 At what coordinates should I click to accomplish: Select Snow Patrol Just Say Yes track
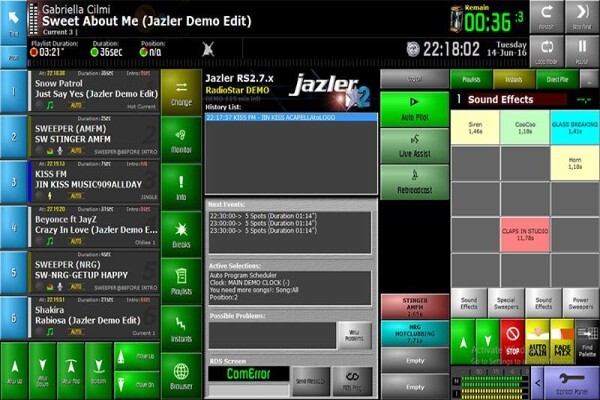[94, 91]
